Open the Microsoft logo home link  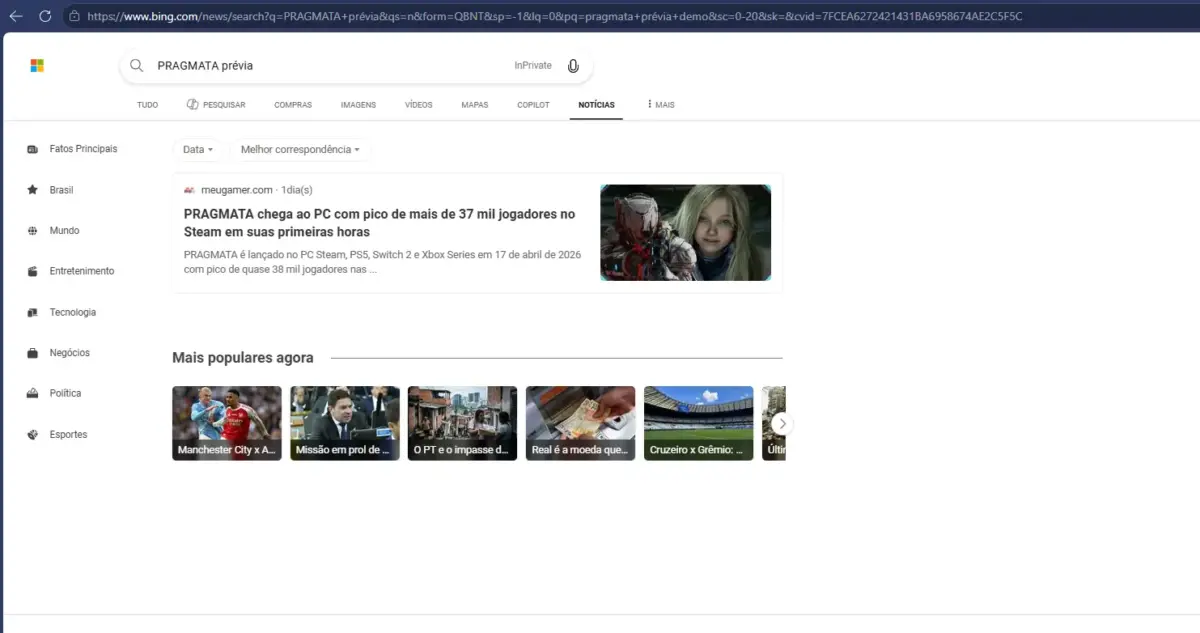tap(37, 65)
